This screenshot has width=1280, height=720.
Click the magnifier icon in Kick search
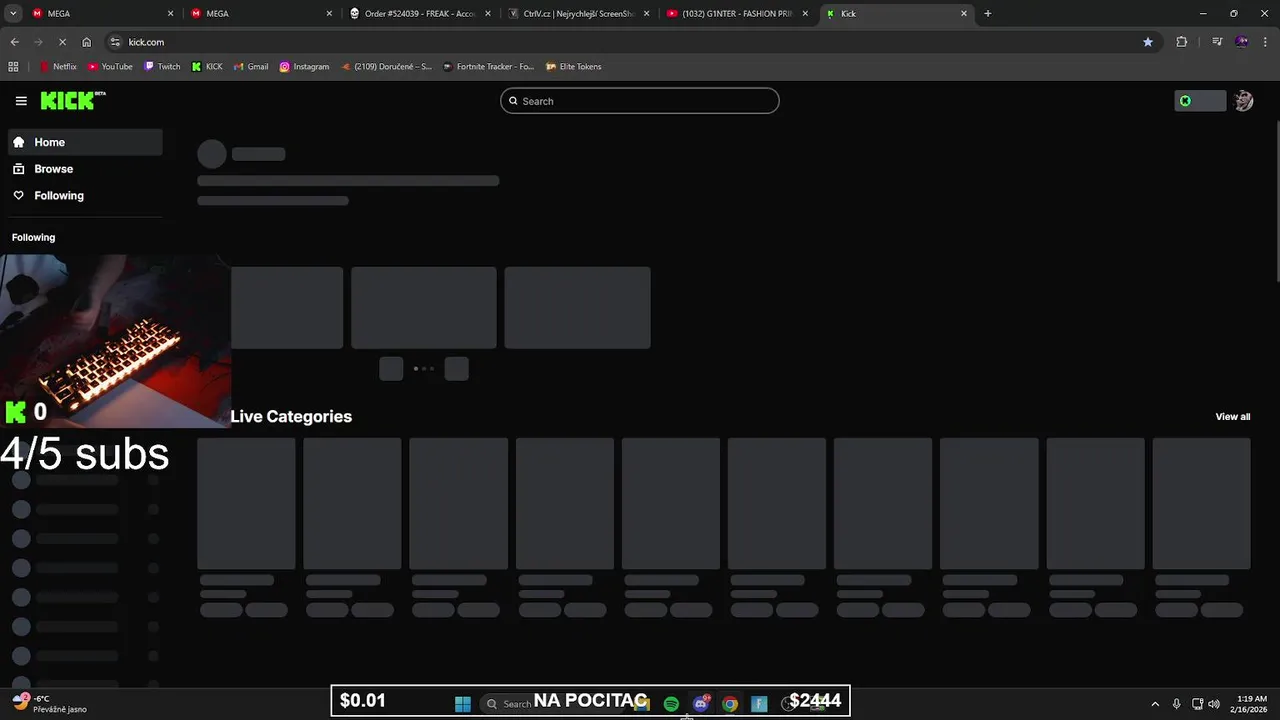tap(514, 101)
